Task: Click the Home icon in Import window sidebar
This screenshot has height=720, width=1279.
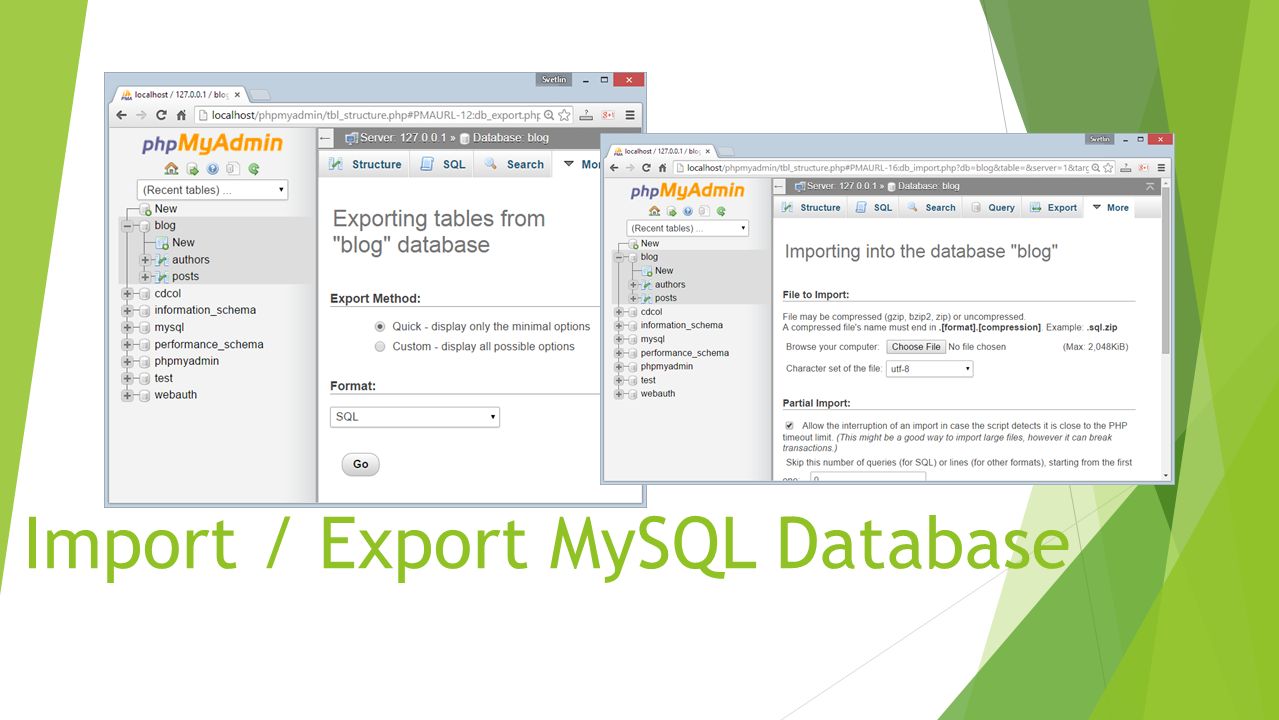Action: click(654, 211)
